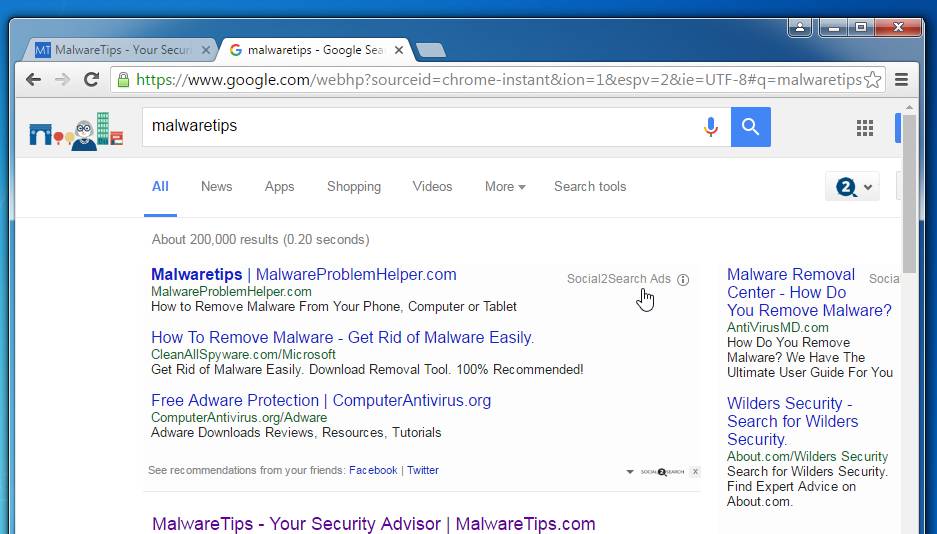Image resolution: width=937 pixels, height=534 pixels.
Task: Go back to the previous page
Action: point(33,79)
